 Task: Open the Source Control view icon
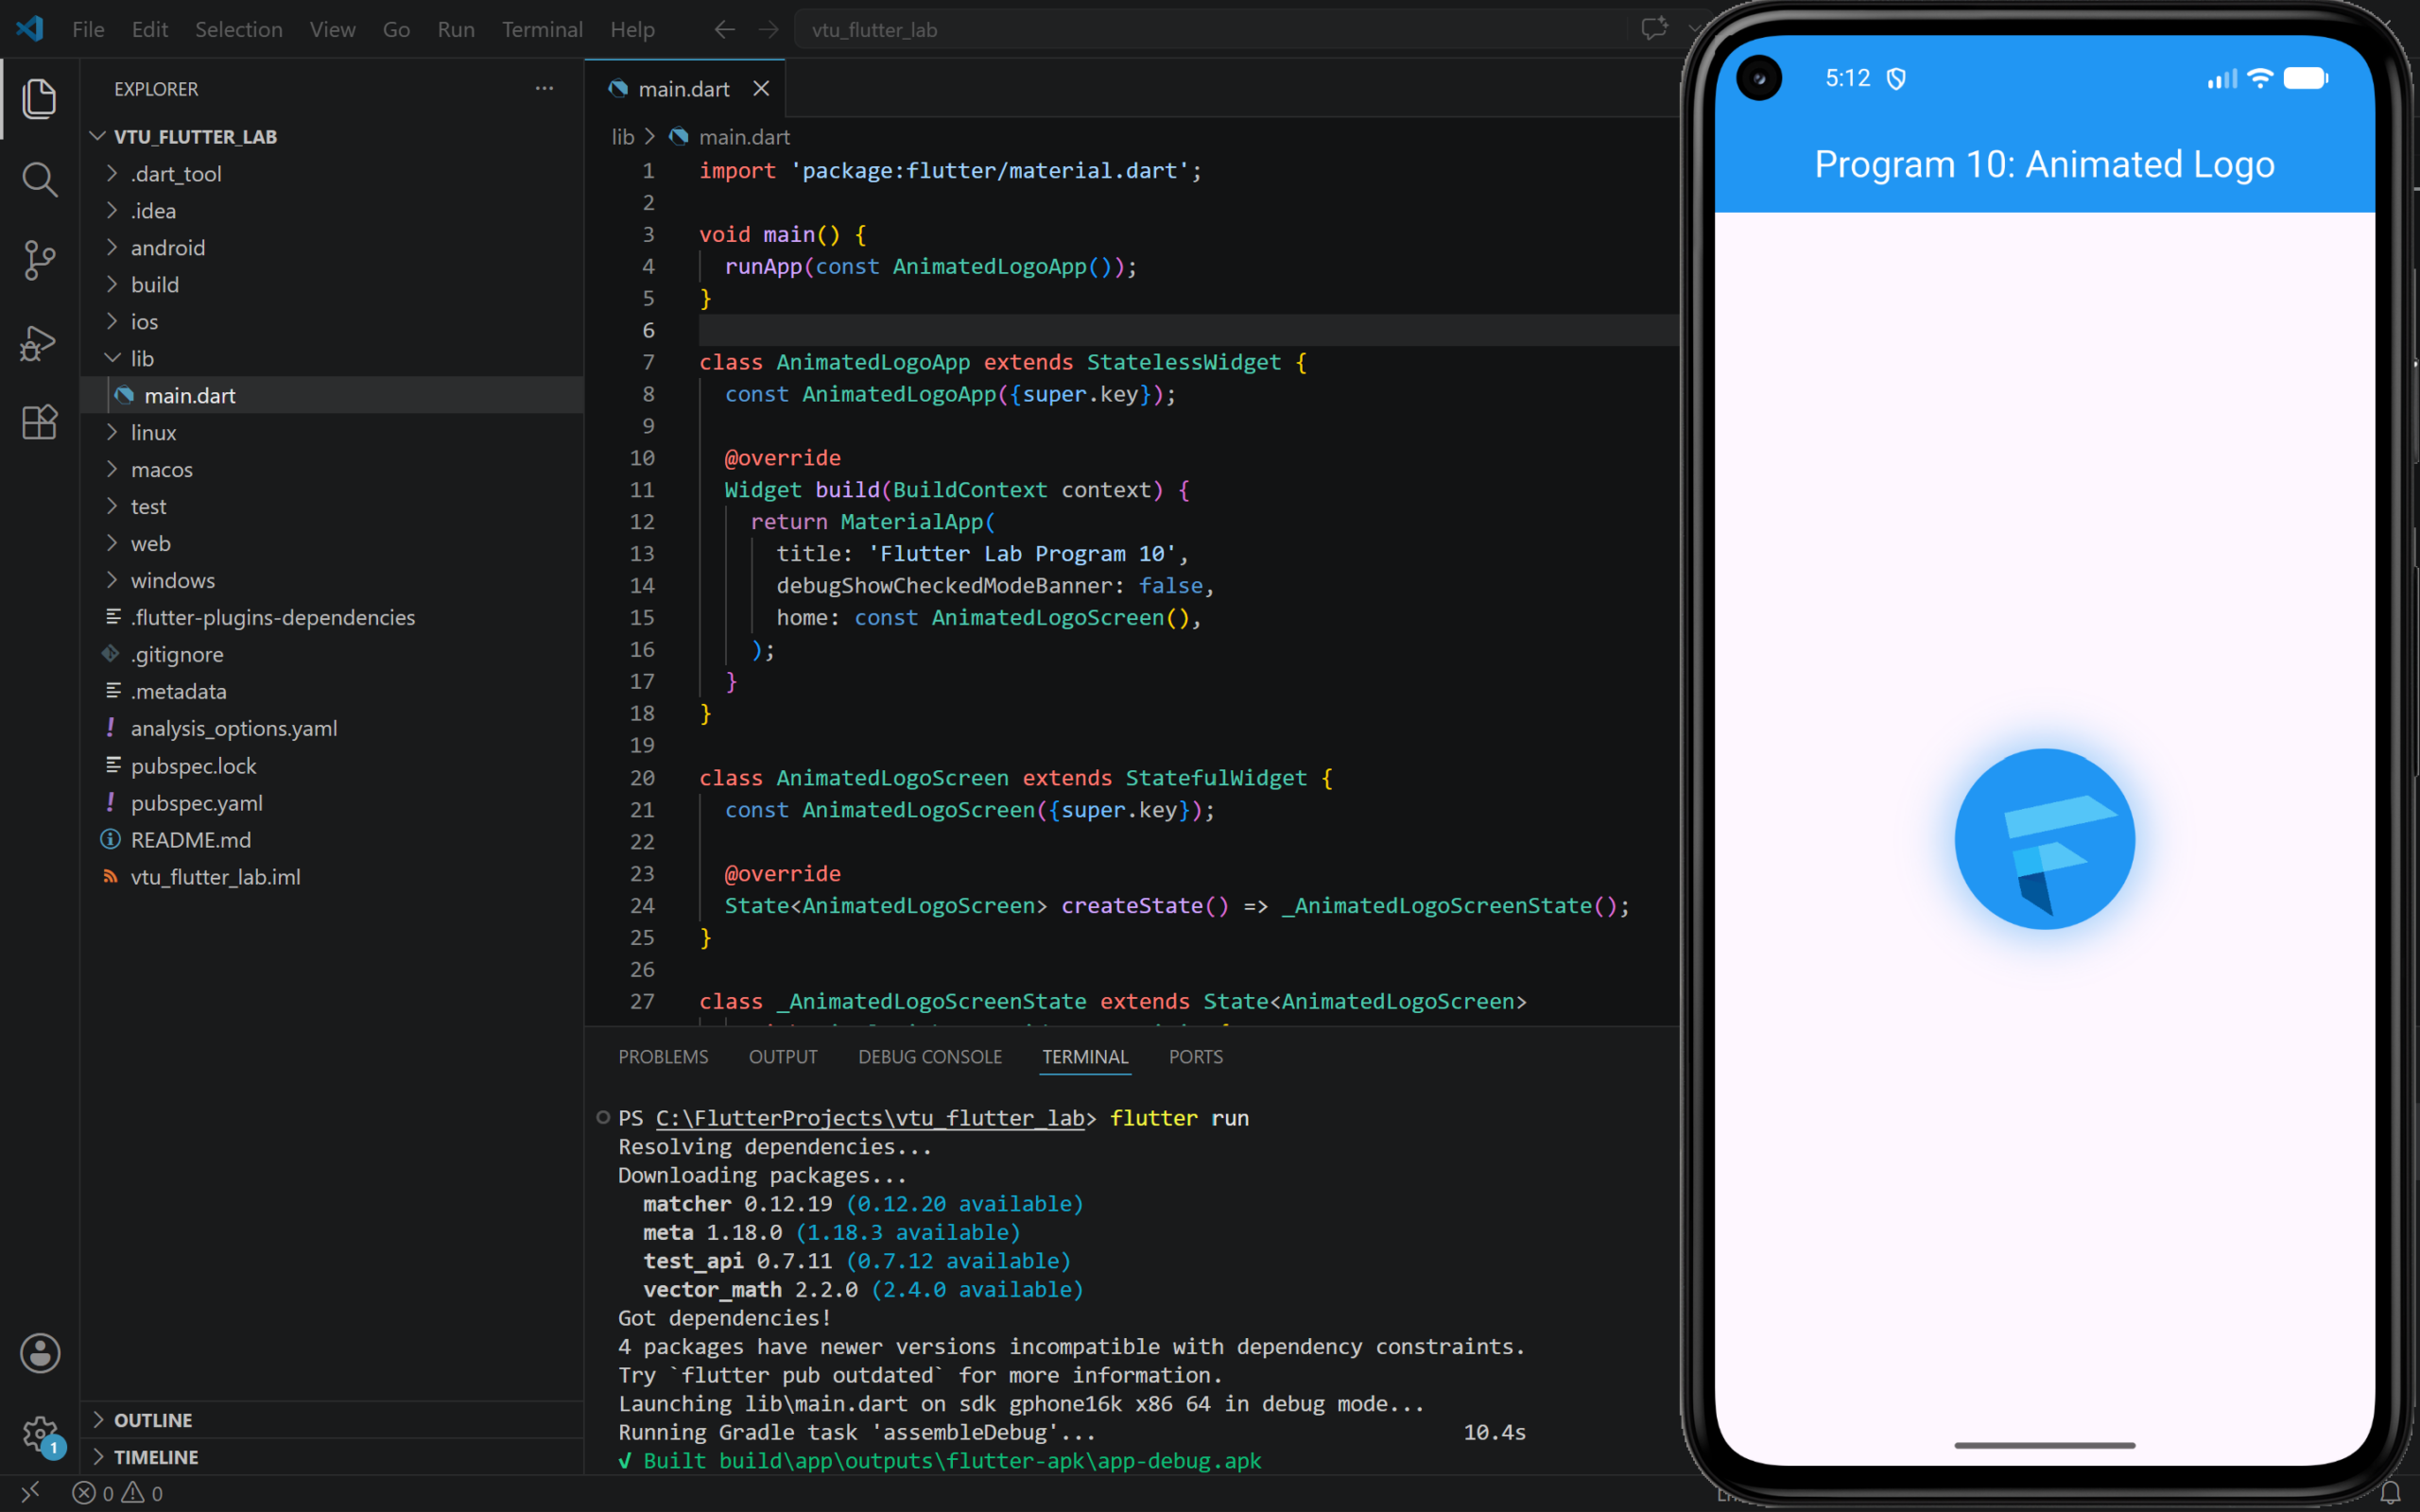[39, 260]
